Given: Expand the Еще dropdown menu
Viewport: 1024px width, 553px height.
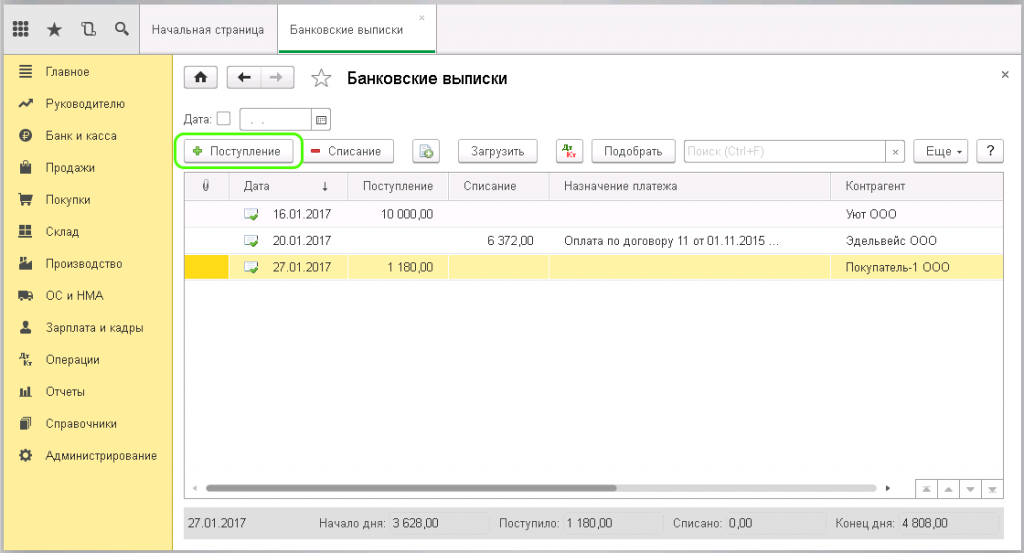Looking at the screenshot, I should [x=944, y=151].
